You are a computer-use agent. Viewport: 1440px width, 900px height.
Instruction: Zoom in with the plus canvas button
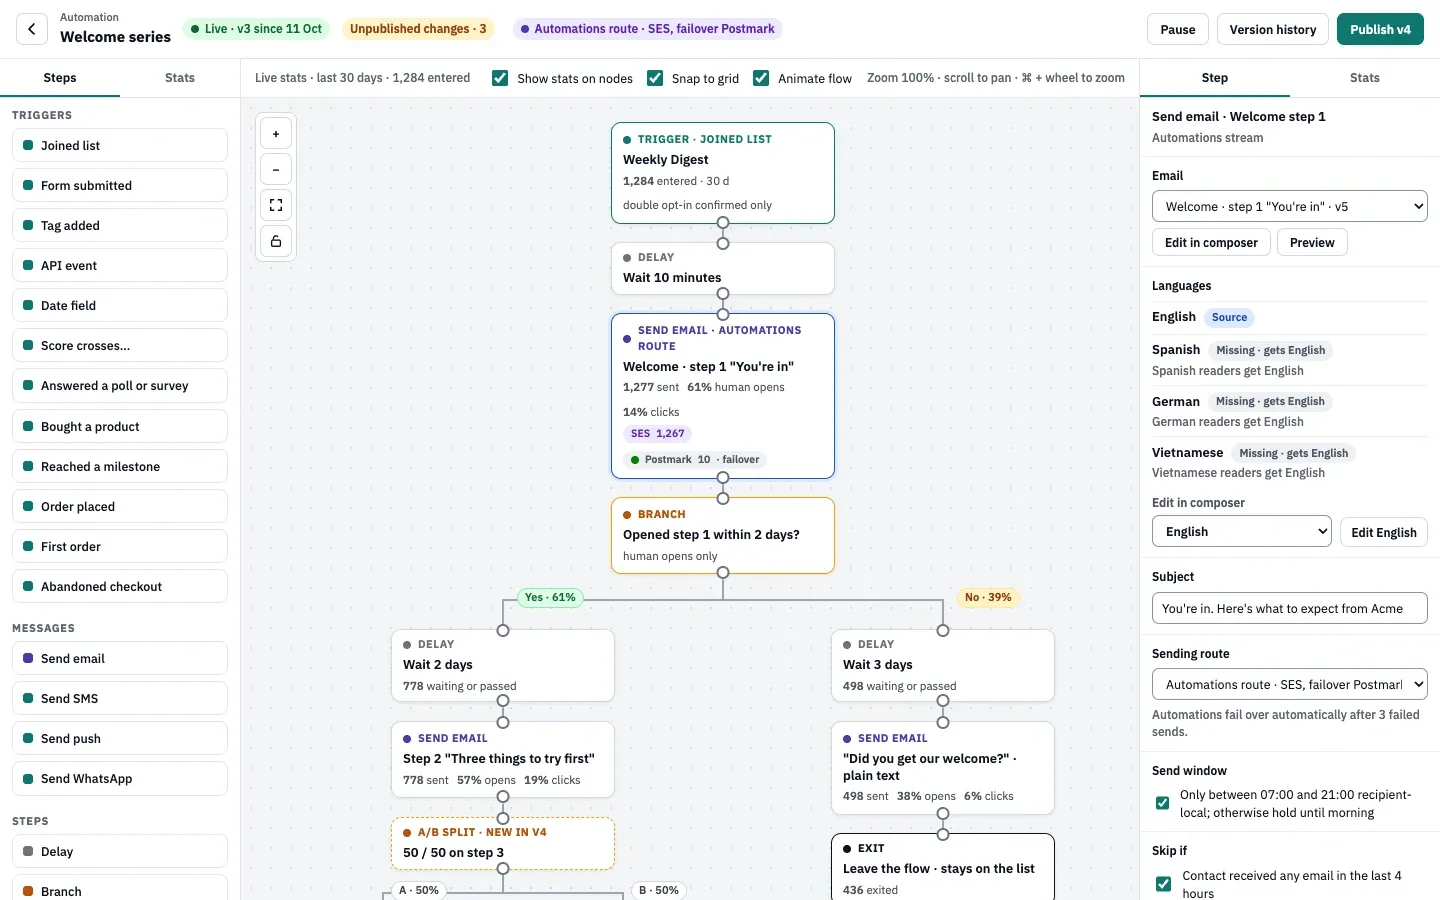click(276, 133)
